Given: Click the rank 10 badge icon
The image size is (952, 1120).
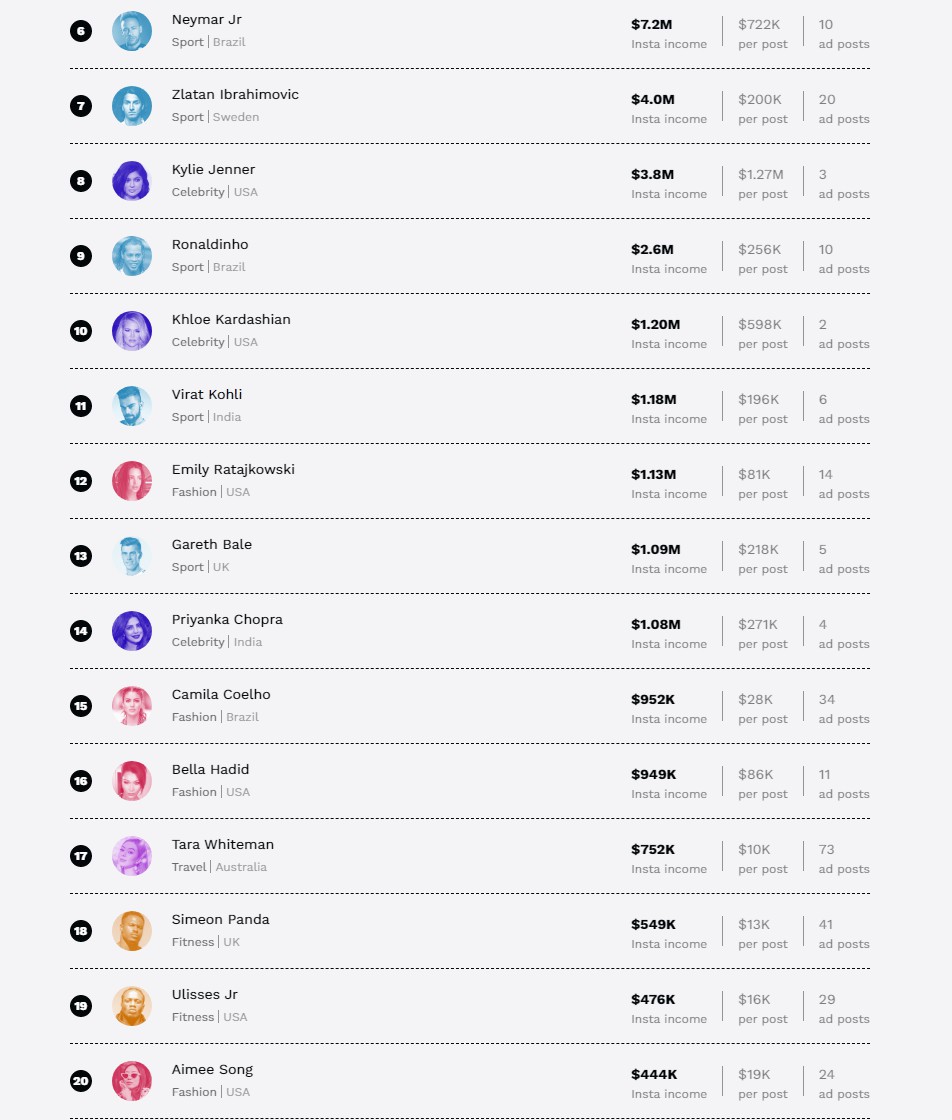Looking at the screenshot, I should [x=81, y=331].
